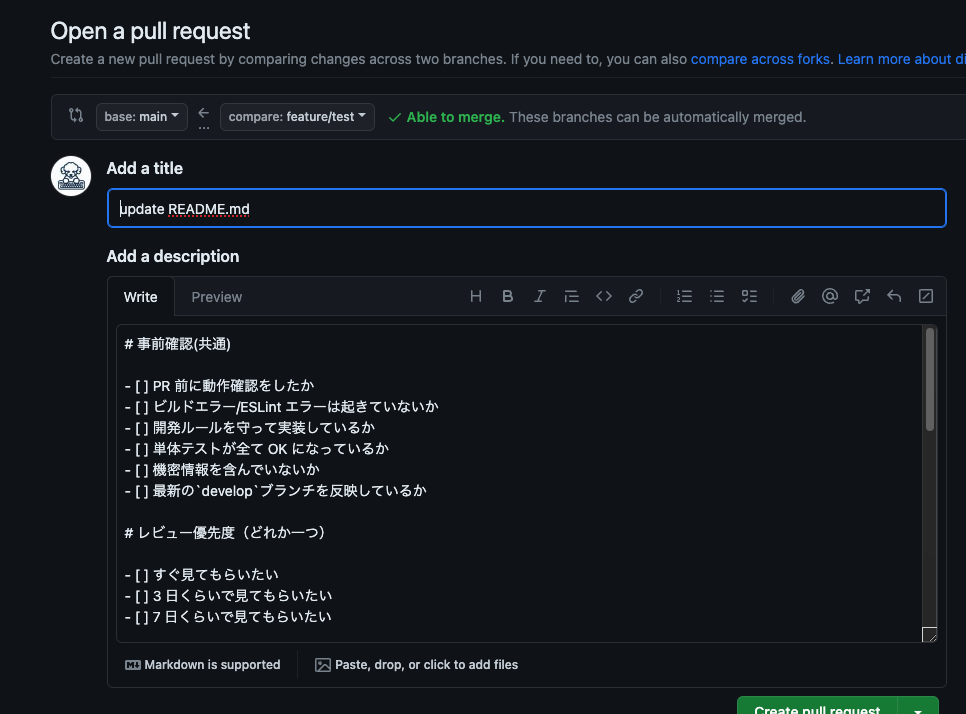Open the compare: feature/test branch dropdown

[x=295, y=116]
